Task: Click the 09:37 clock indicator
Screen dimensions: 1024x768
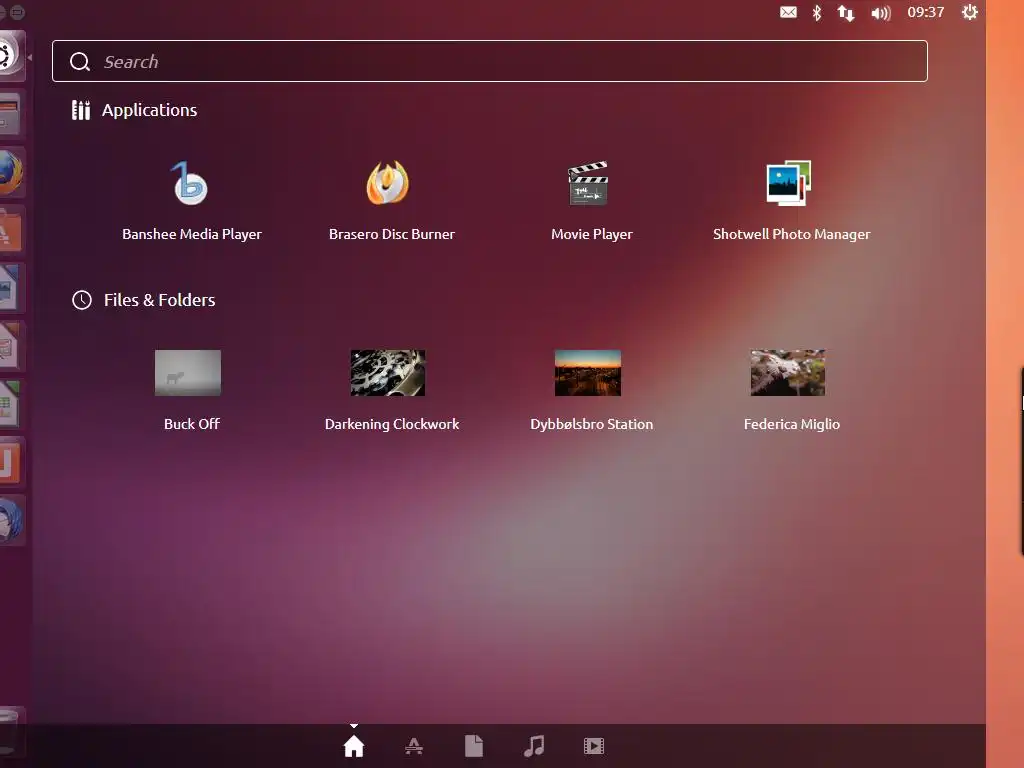Action: 925,12
